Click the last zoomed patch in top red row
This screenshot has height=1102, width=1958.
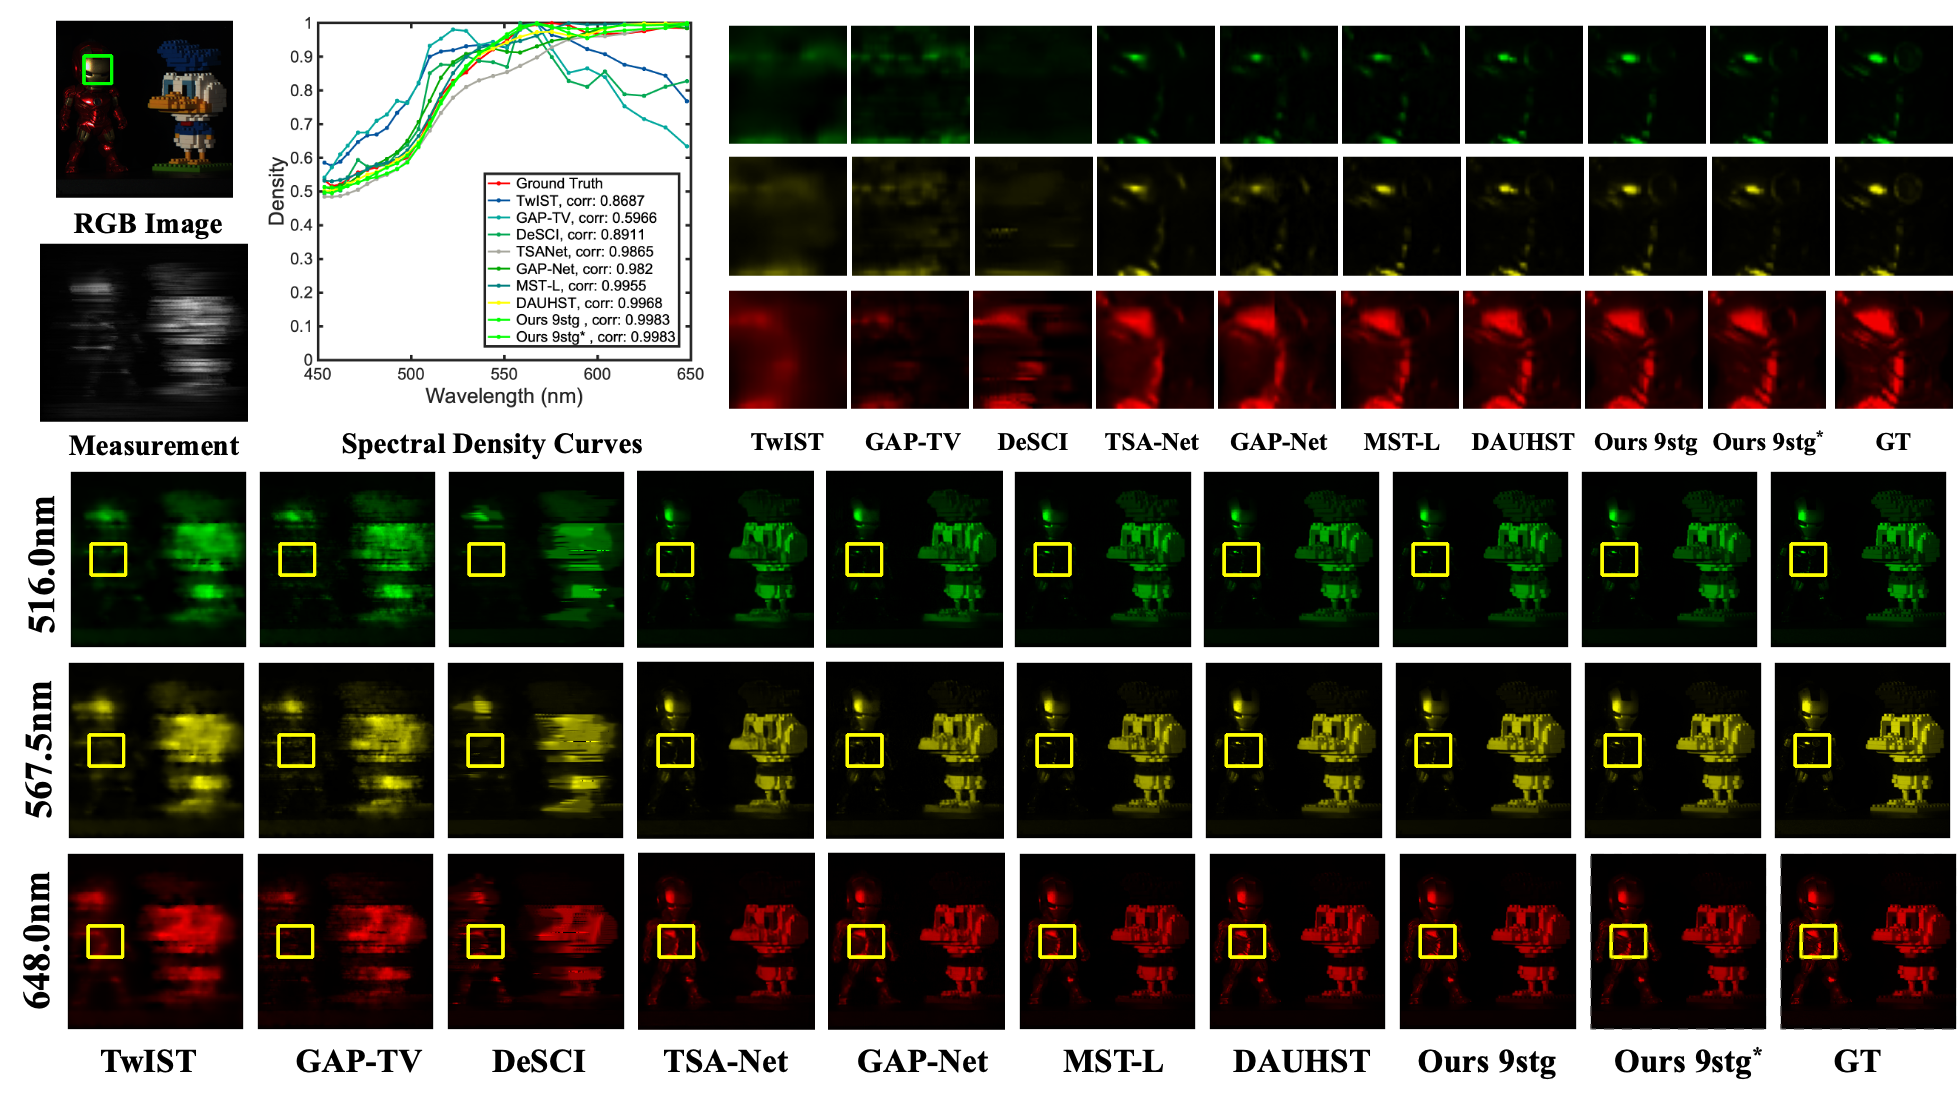[1895, 349]
